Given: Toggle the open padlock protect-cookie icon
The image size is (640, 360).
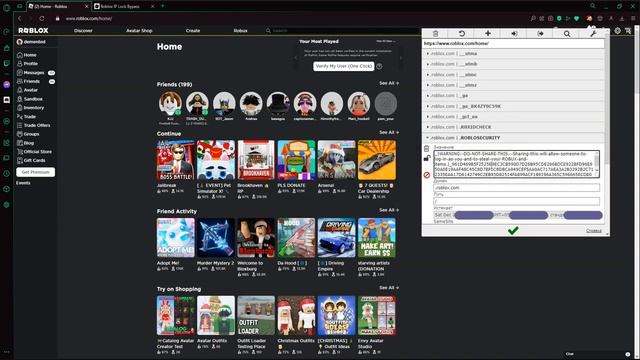Looking at the screenshot, I should 427,158.
